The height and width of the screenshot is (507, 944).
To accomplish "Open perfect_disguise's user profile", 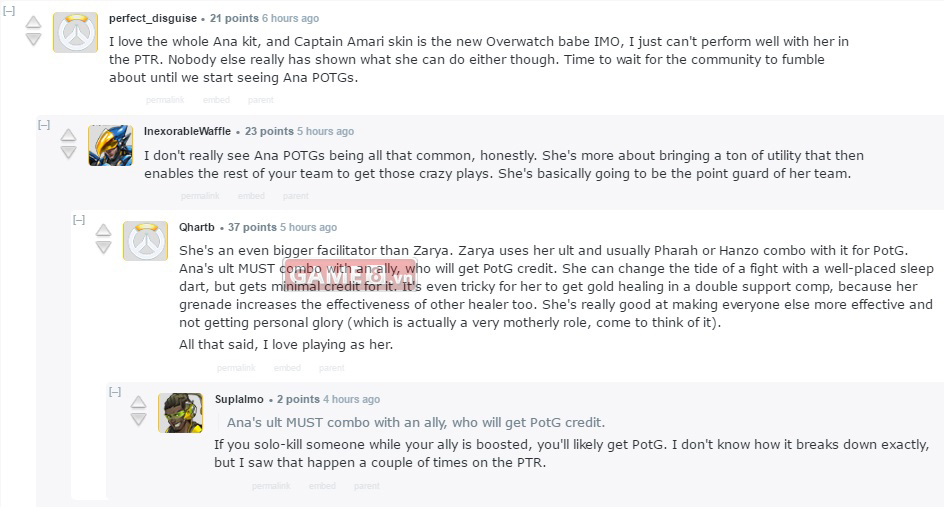I will pos(153,18).
